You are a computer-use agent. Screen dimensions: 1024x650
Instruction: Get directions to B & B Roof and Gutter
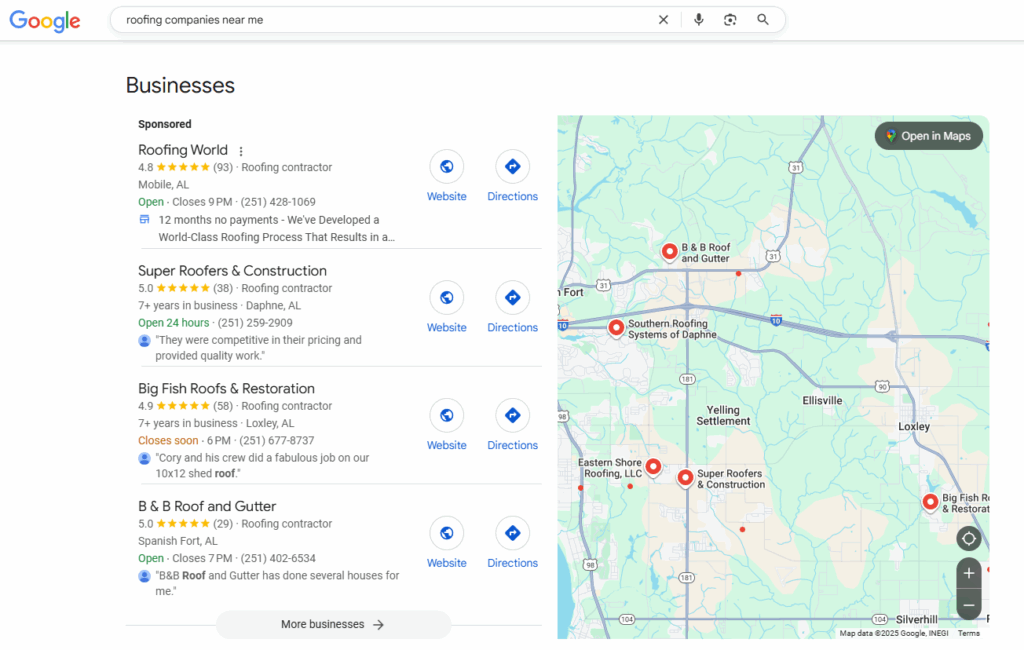coord(513,533)
